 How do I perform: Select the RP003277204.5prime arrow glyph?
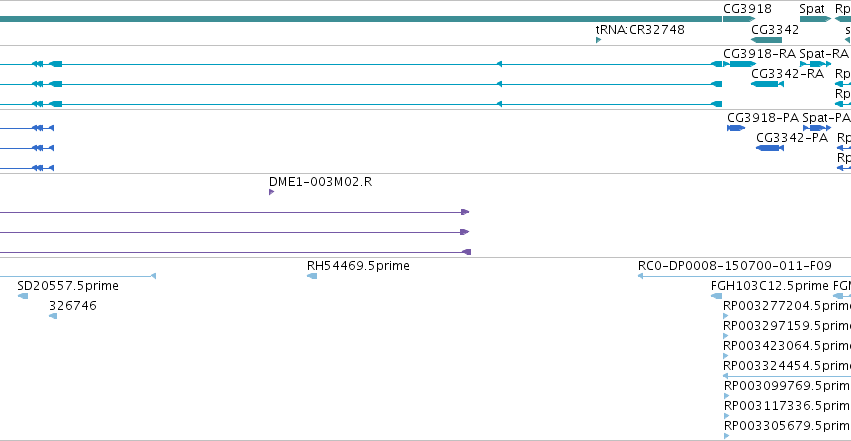pyautogui.click(x=726, y=316)
